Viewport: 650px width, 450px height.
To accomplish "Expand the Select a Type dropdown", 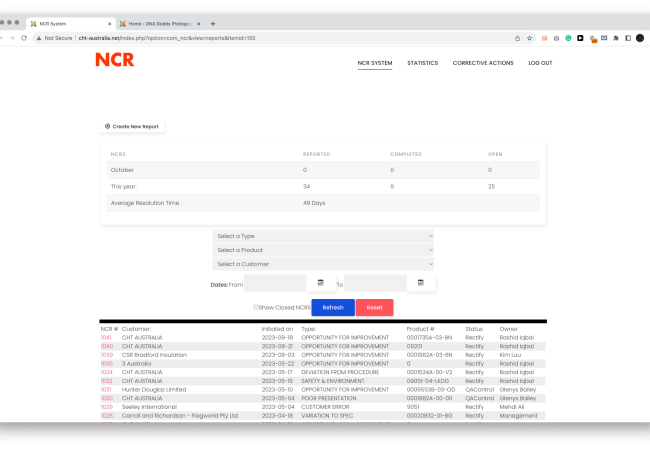I will pos(325,236).
